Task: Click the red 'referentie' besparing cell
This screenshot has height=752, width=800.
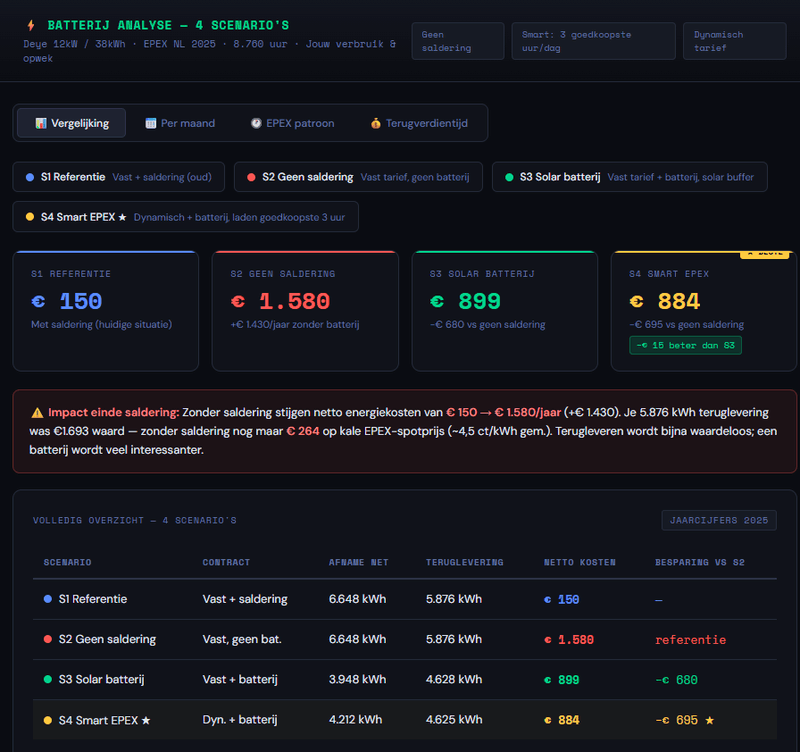Action: coord(690,640)
